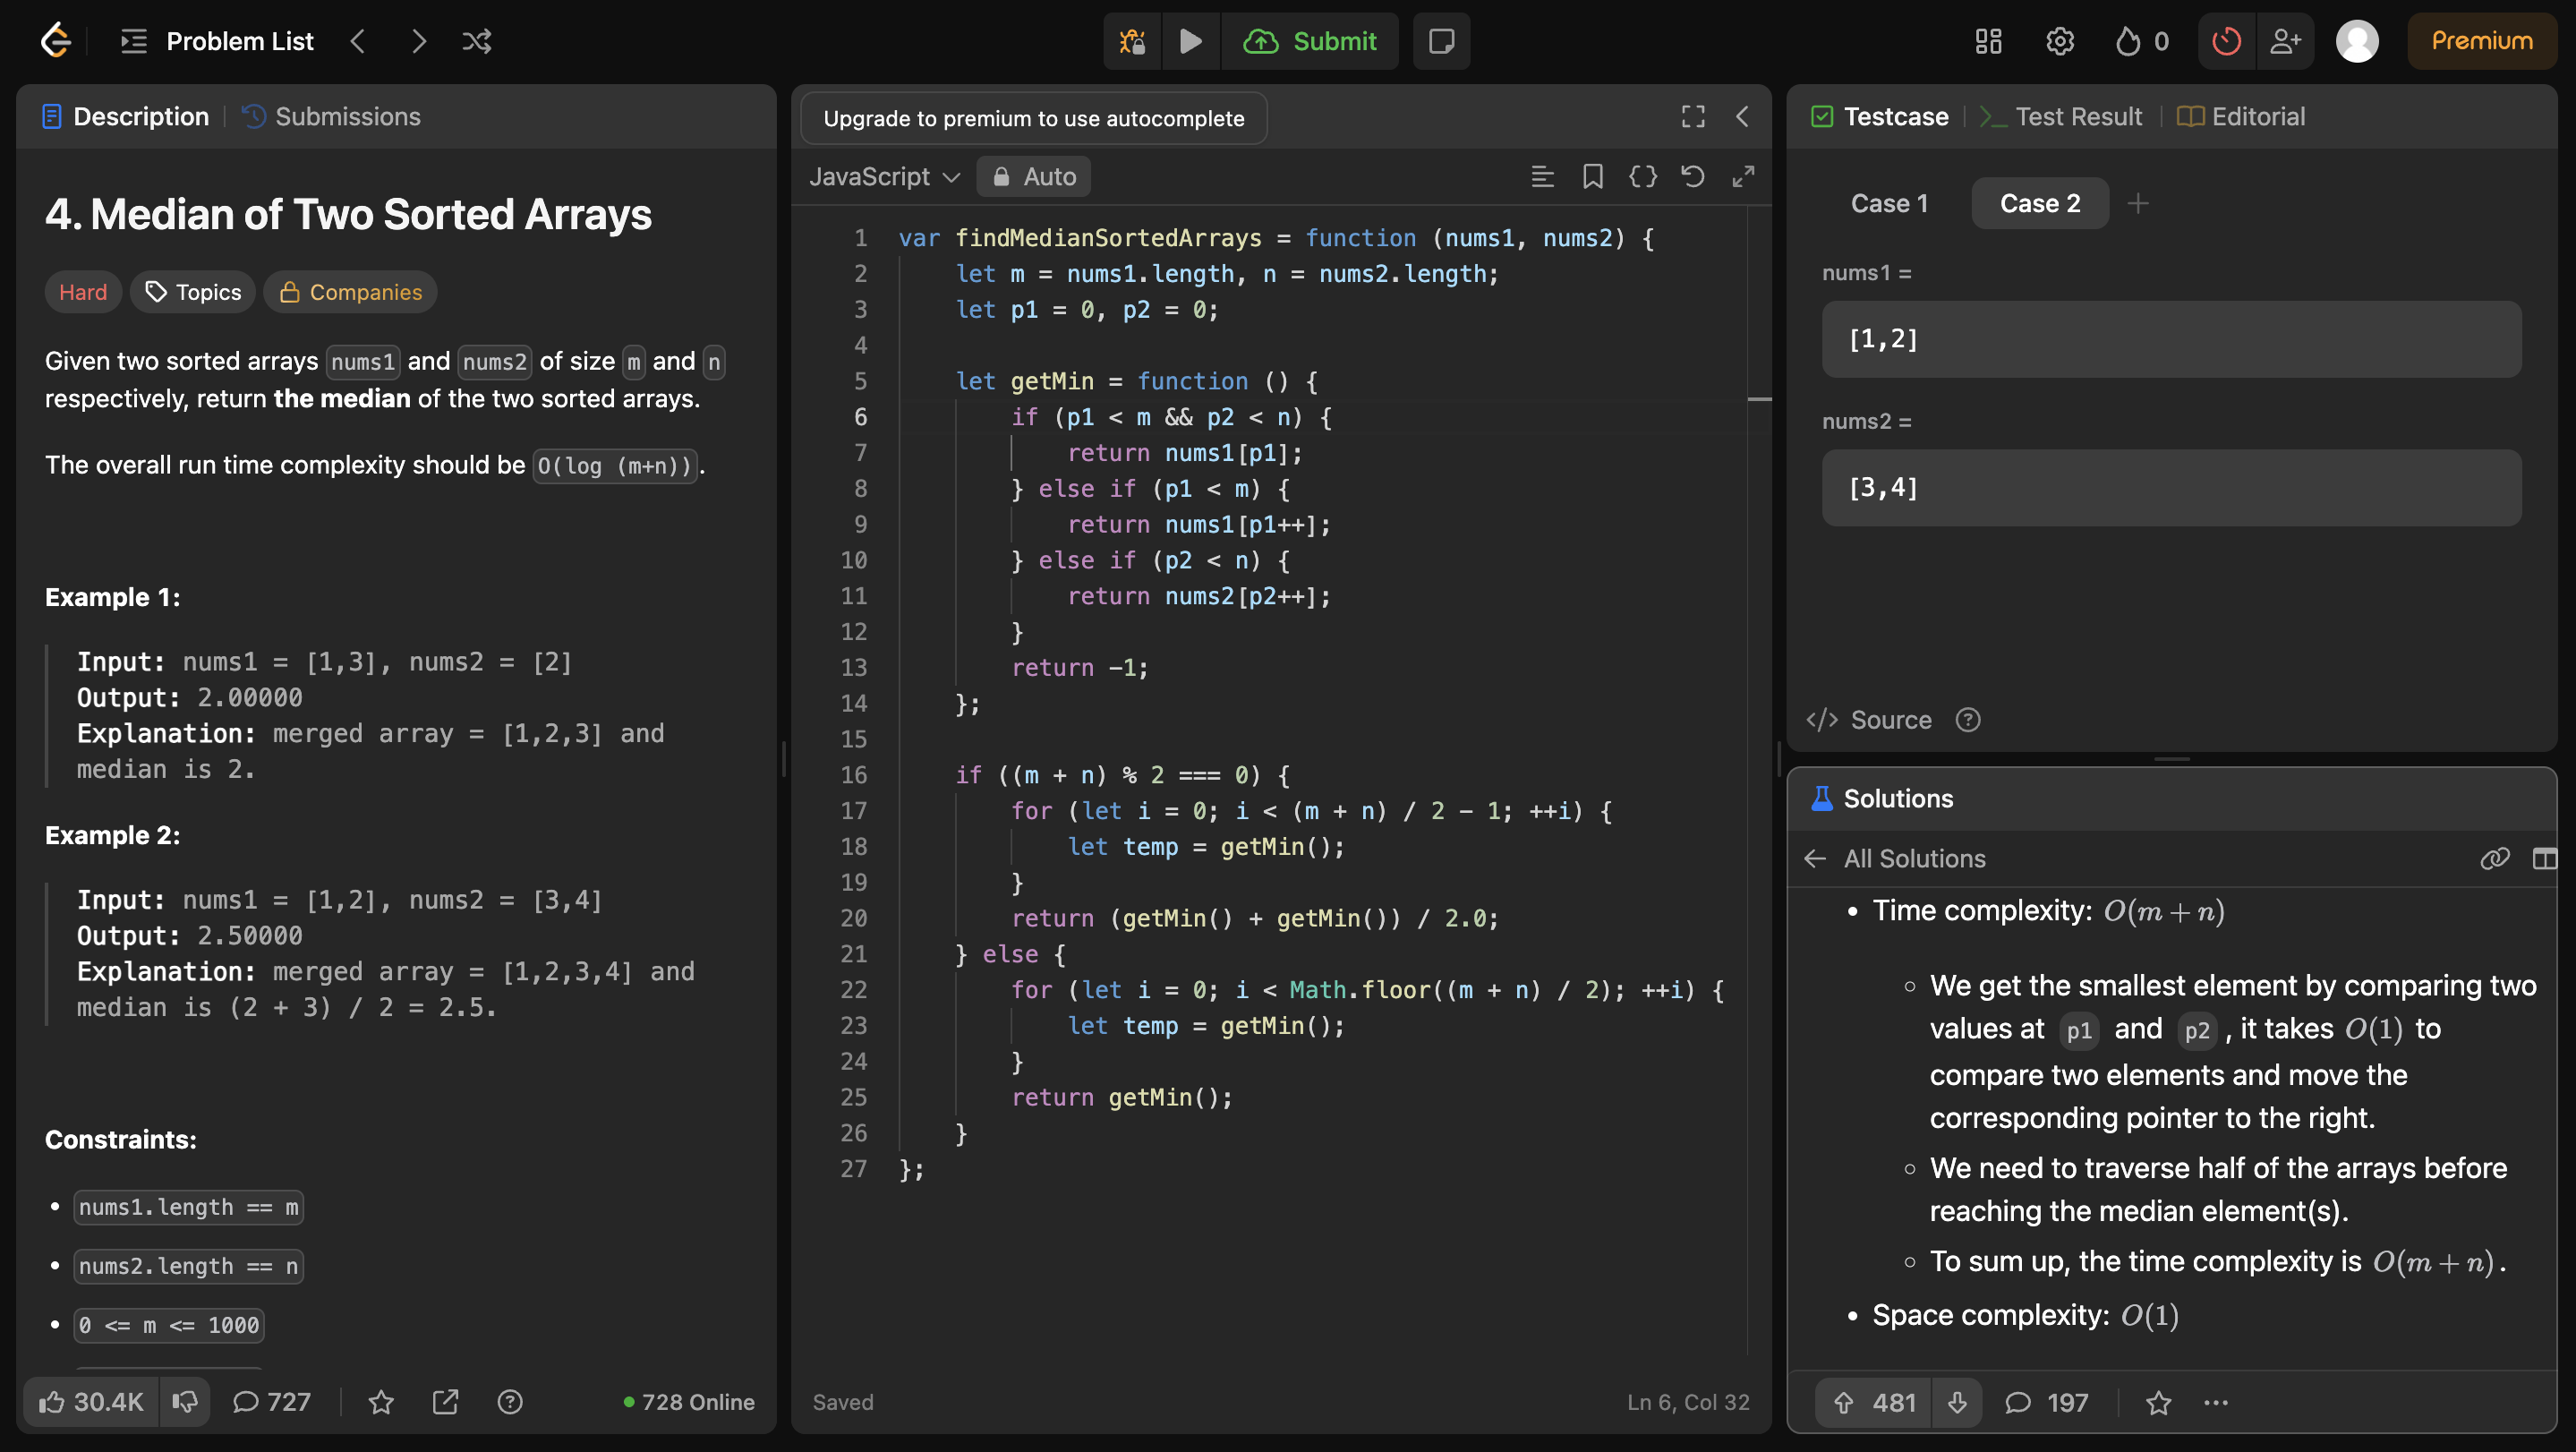Pick a random problem with shuffle icon
This screenshot has height=1452, width=2576.
pos(477,41)
